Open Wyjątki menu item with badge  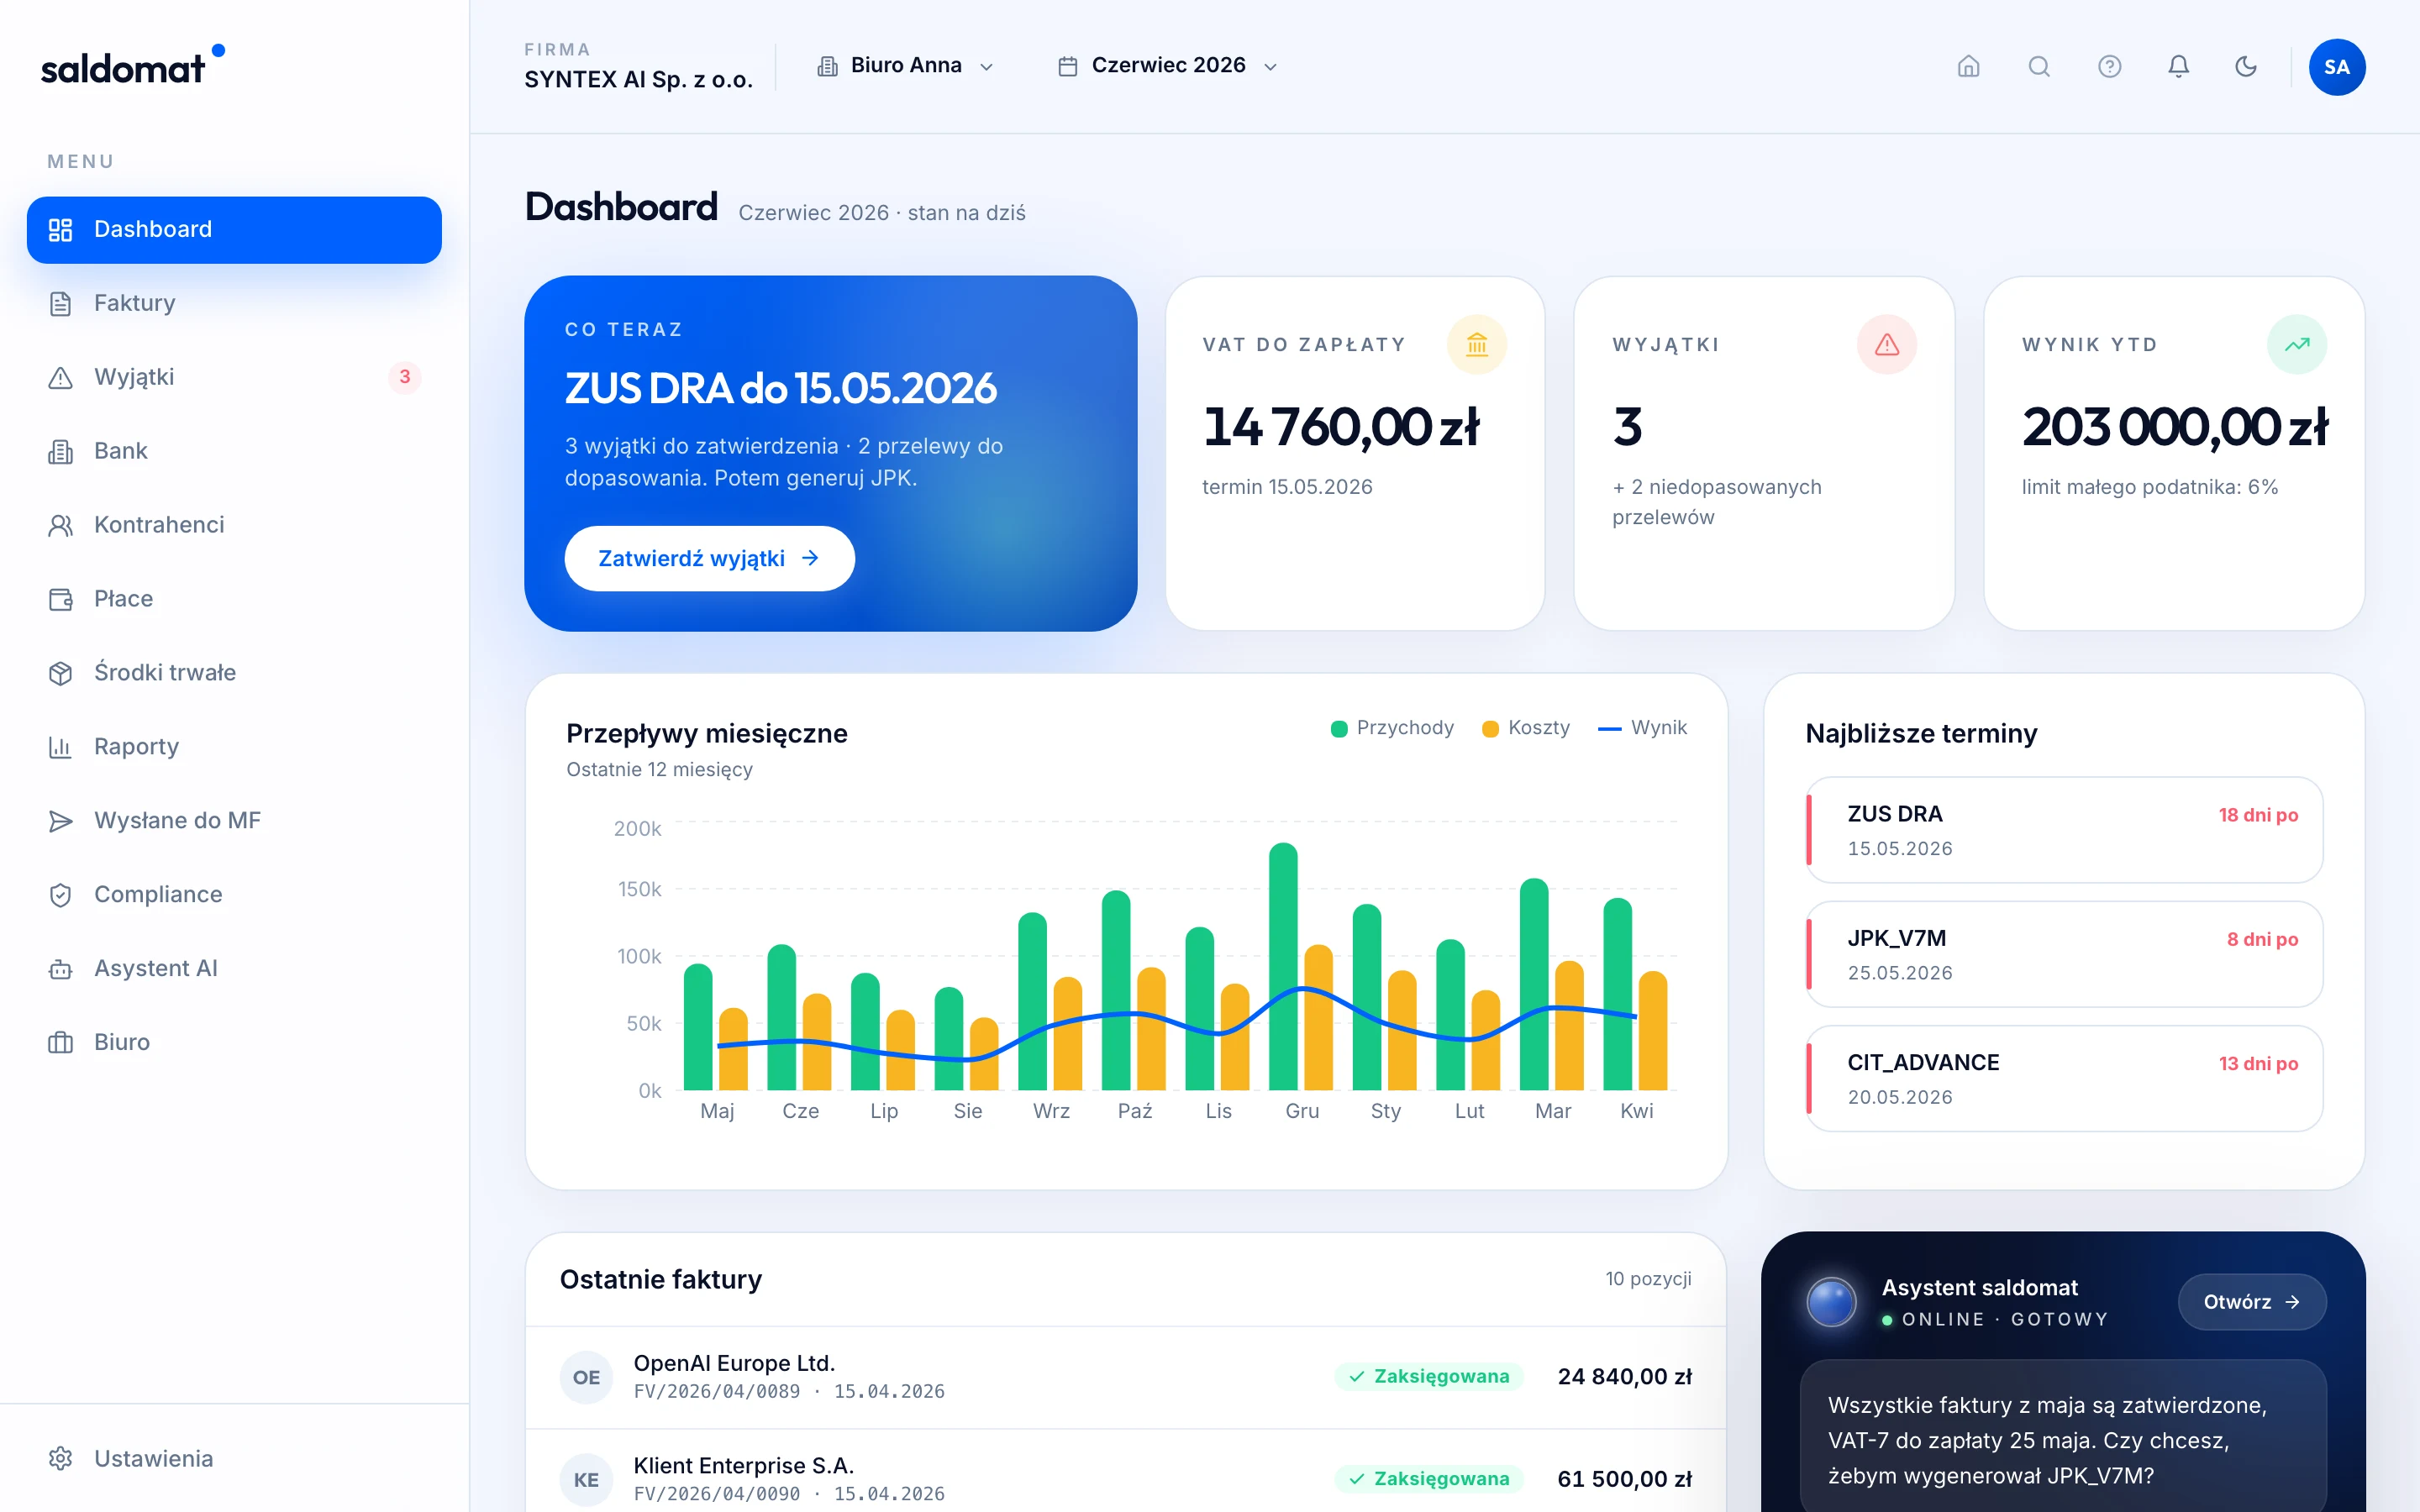coord(234,377)
